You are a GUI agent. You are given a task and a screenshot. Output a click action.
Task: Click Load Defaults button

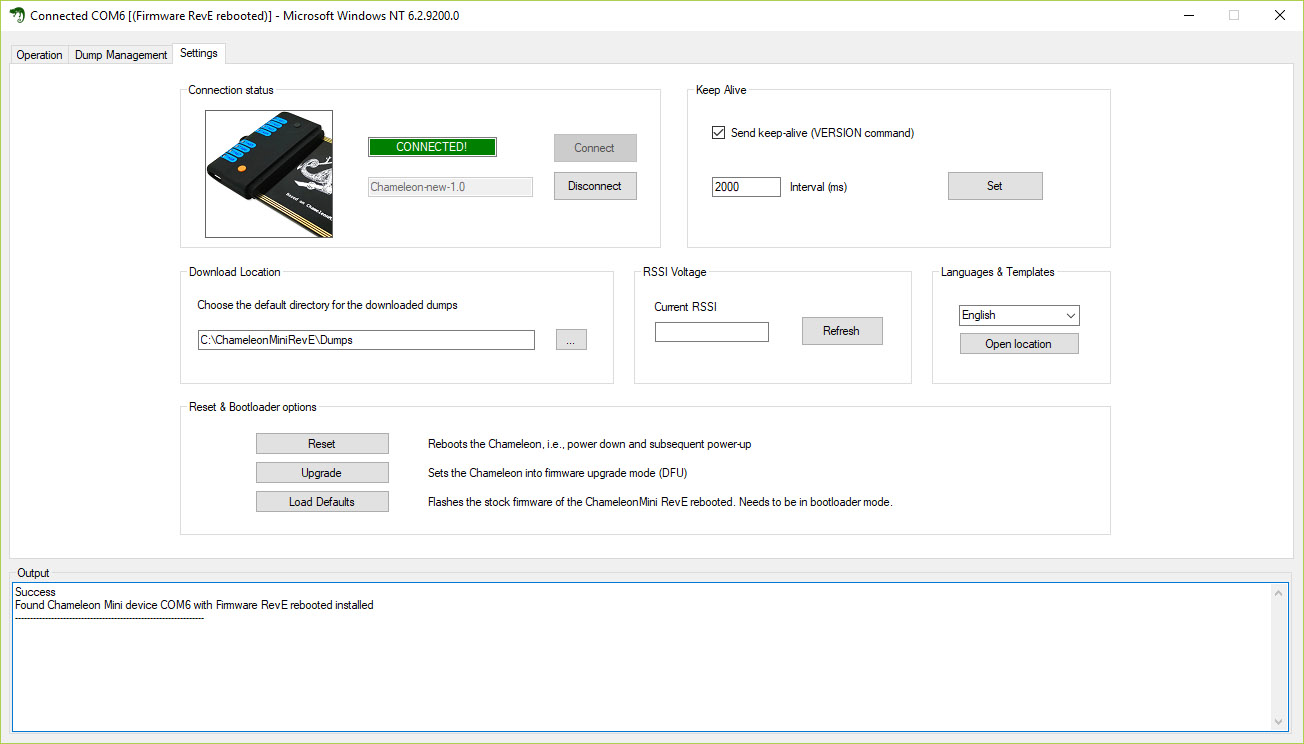[x=322, y=502]
